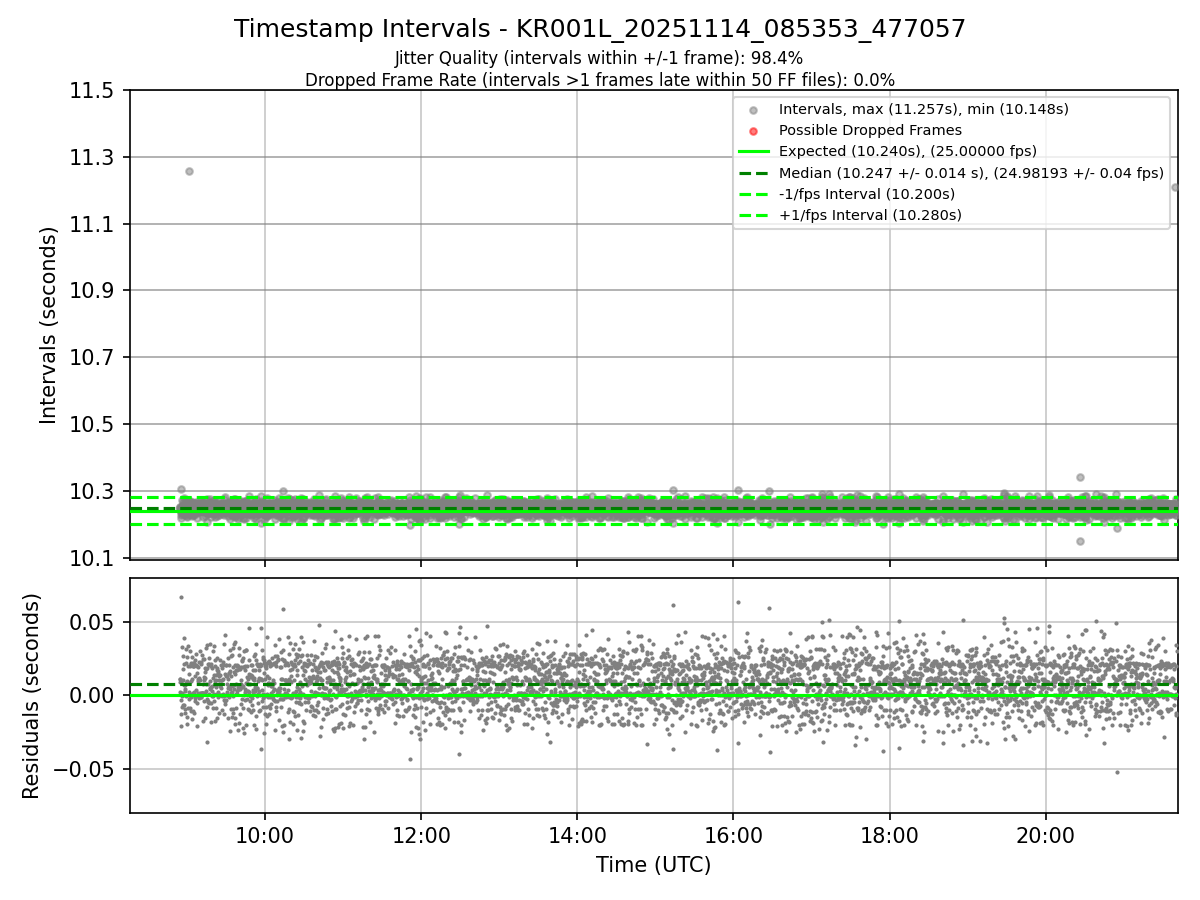Select legend entry 'Expected (10.240s), (25.00000 fps)'
This screenshot has width=1200, height=900.
tap(908, 151)
